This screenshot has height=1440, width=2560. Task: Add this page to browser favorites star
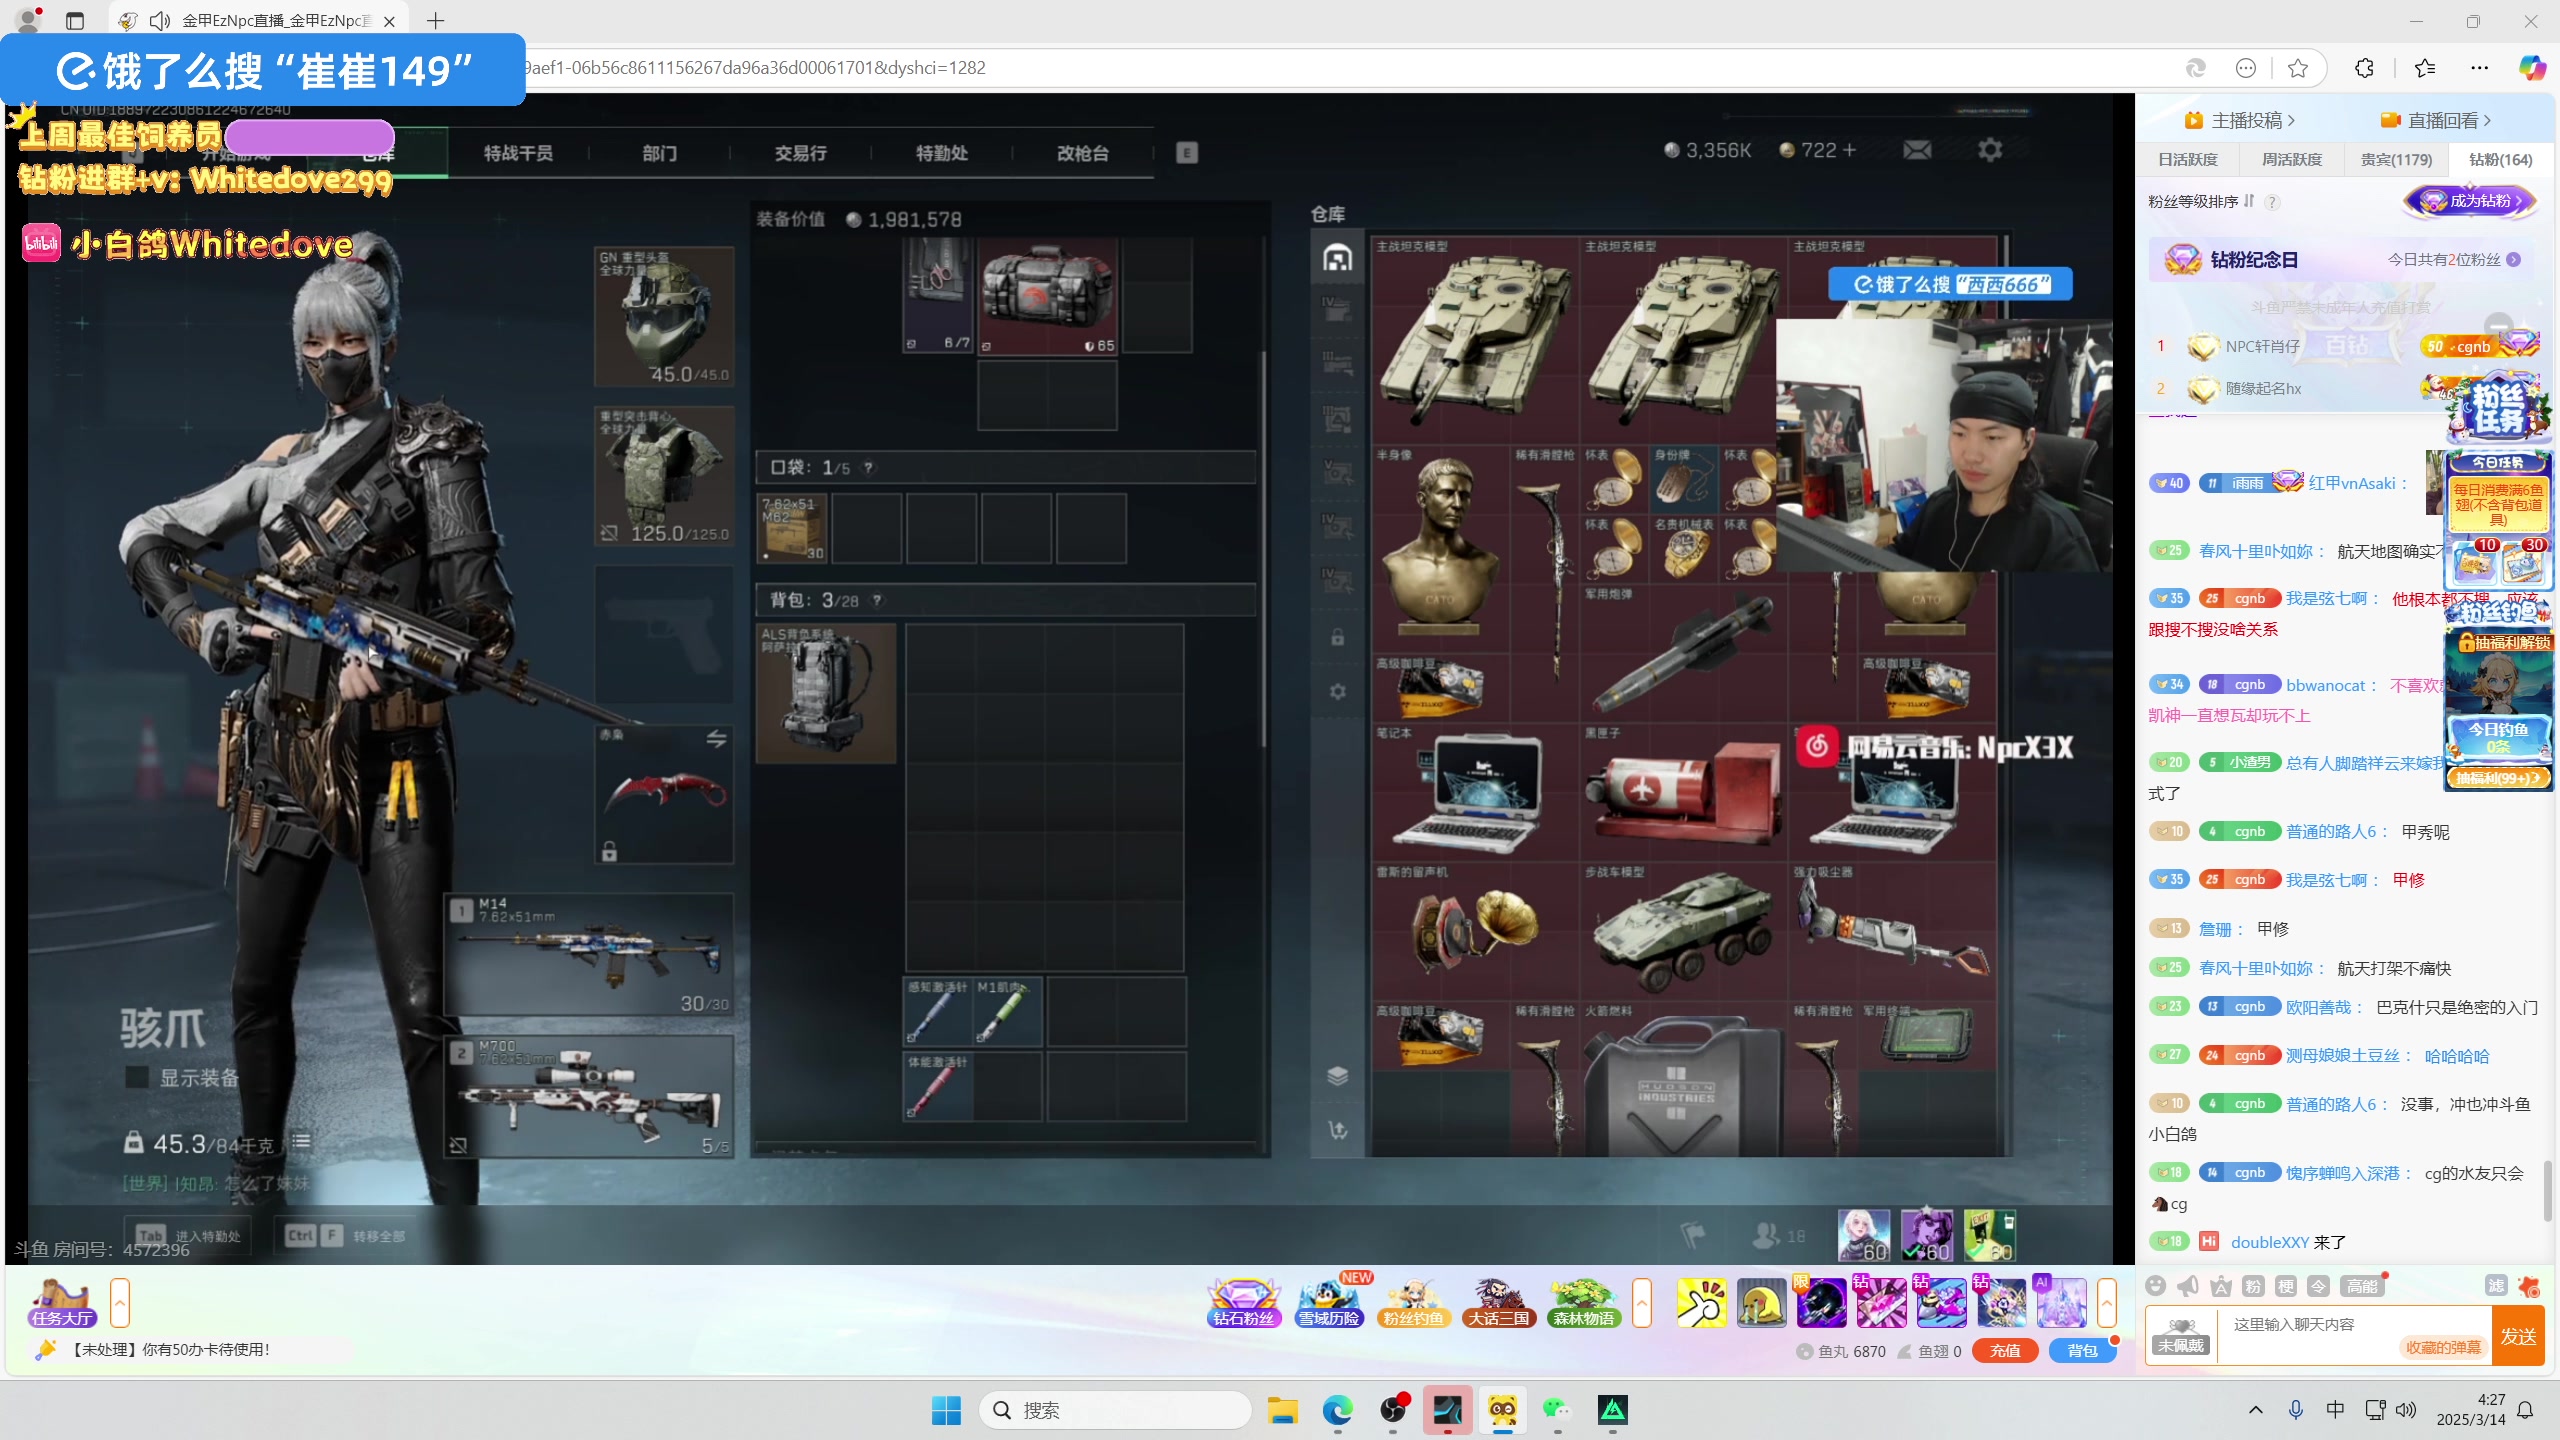(x=2298, y=68)
